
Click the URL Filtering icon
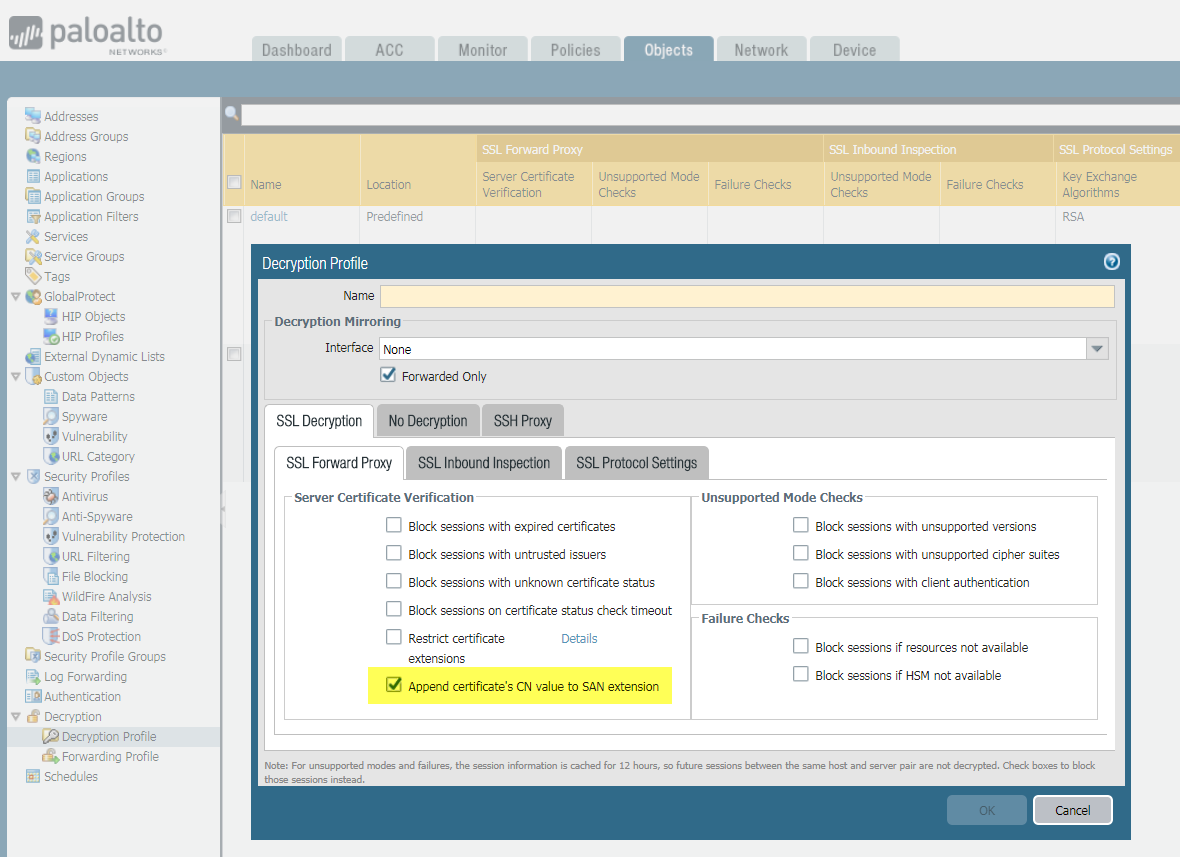[51, 556]
